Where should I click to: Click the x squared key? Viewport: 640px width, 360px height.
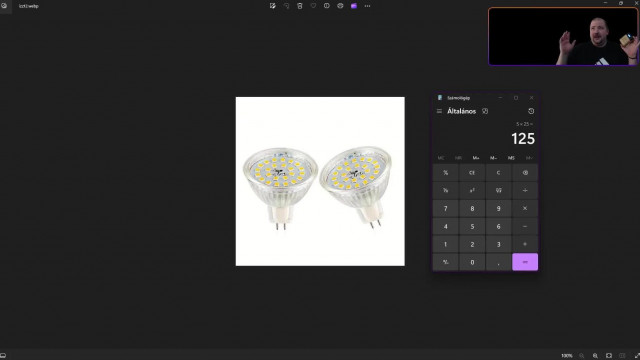tap(472, 191)
